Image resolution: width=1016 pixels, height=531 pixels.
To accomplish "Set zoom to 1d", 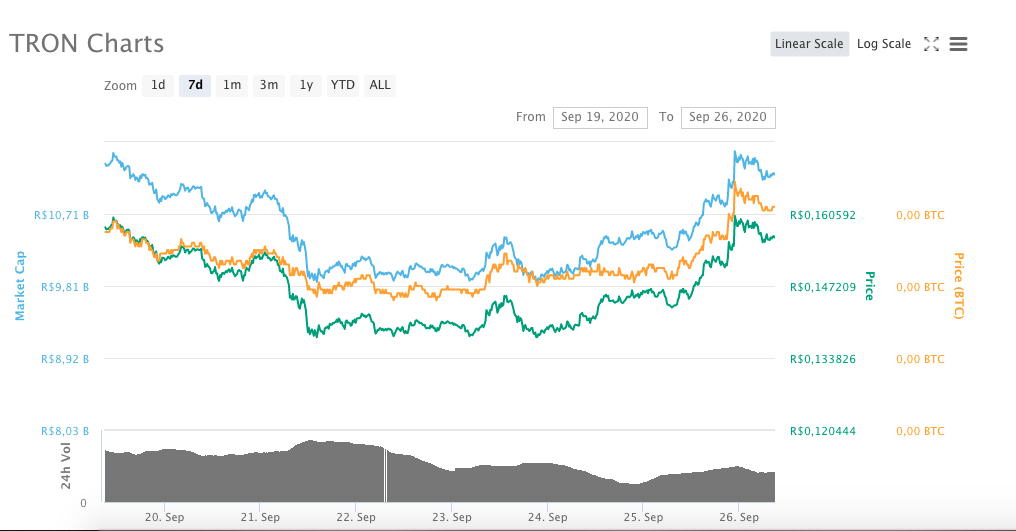I will click(158, 85).
